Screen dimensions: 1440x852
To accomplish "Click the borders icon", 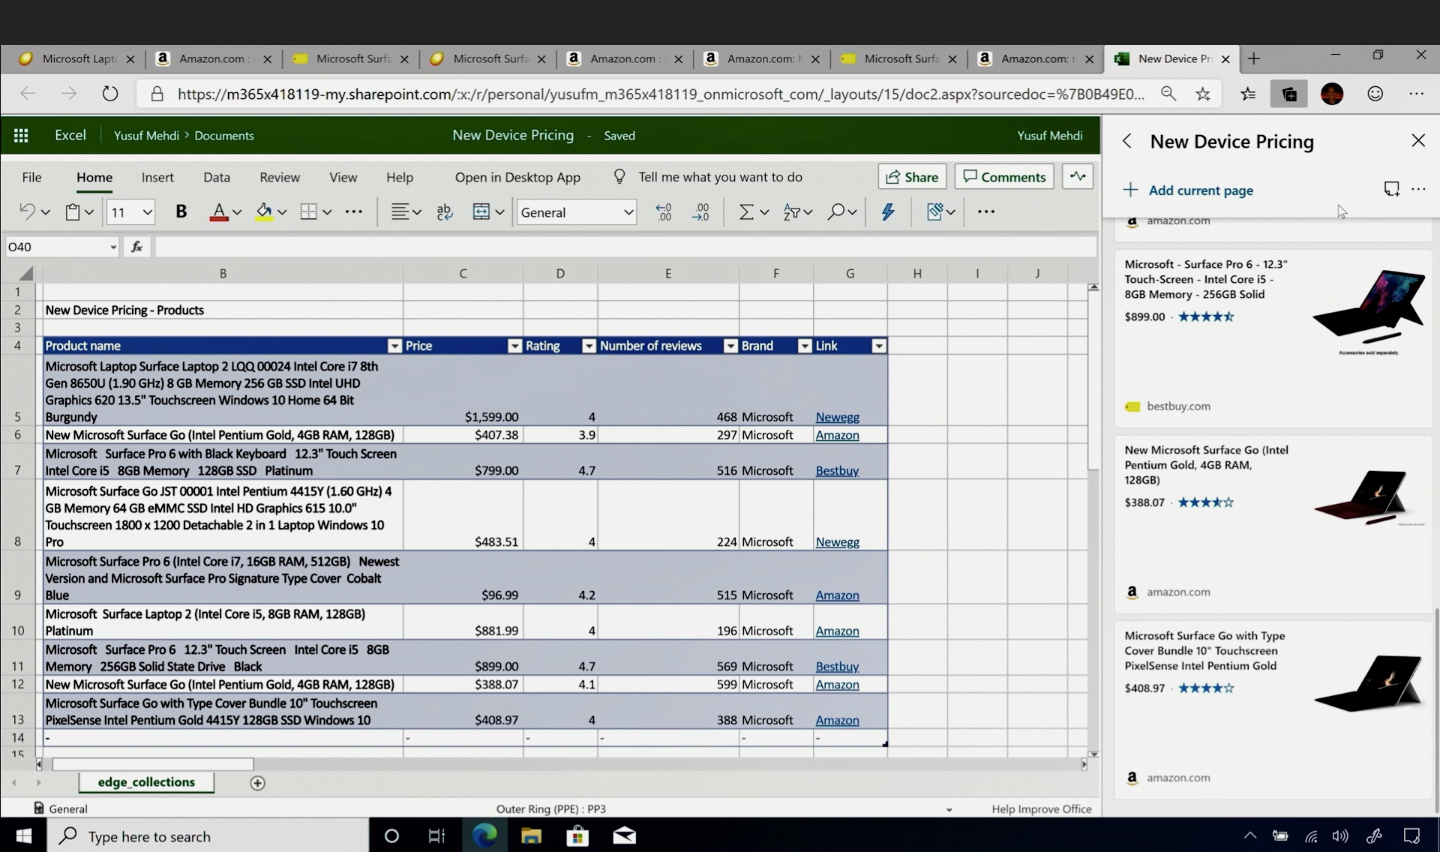I will [x=309, y=212].
